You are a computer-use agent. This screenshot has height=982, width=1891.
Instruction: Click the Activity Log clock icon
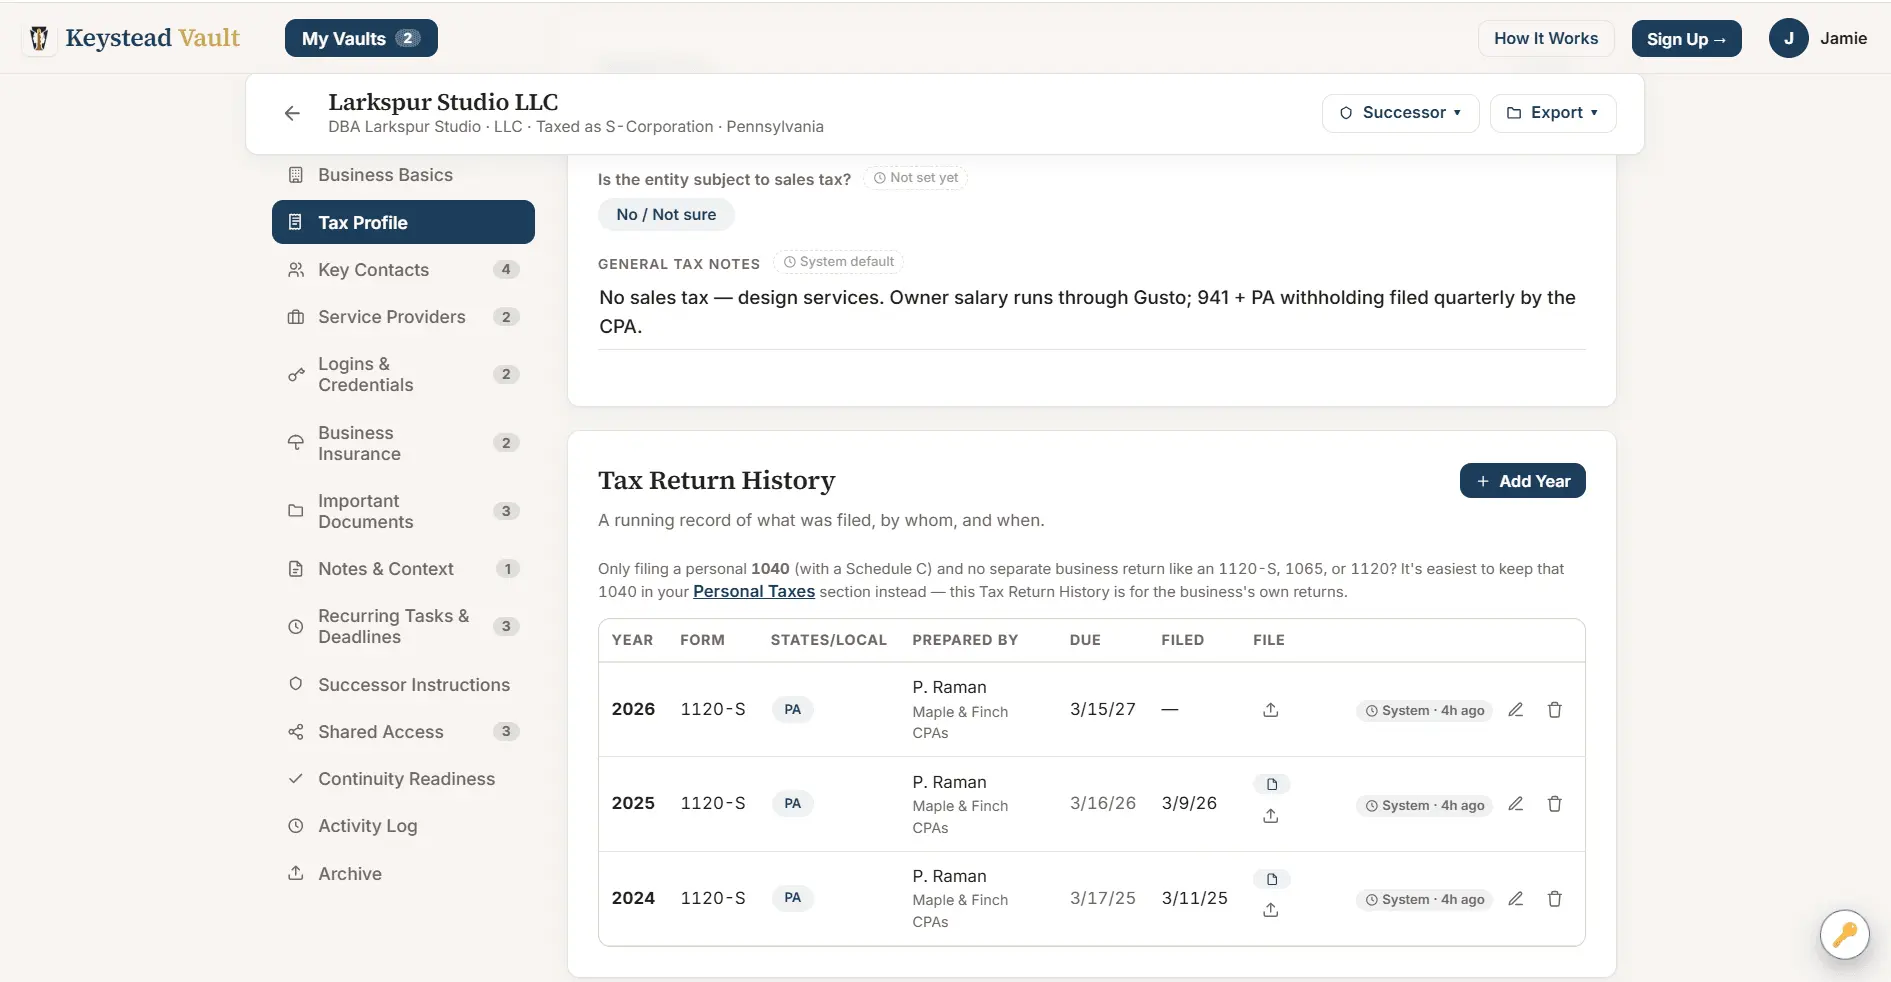(x=296, y=826)
